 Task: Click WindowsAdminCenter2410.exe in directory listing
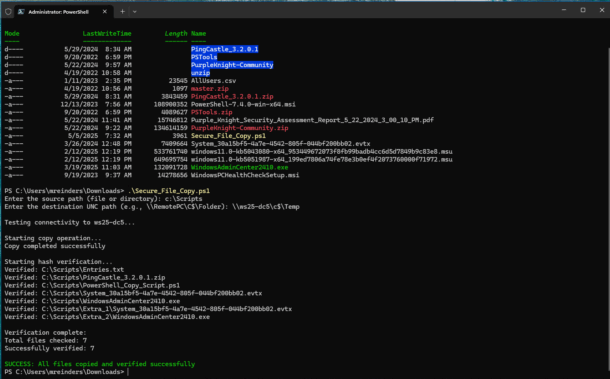(239, 167)
